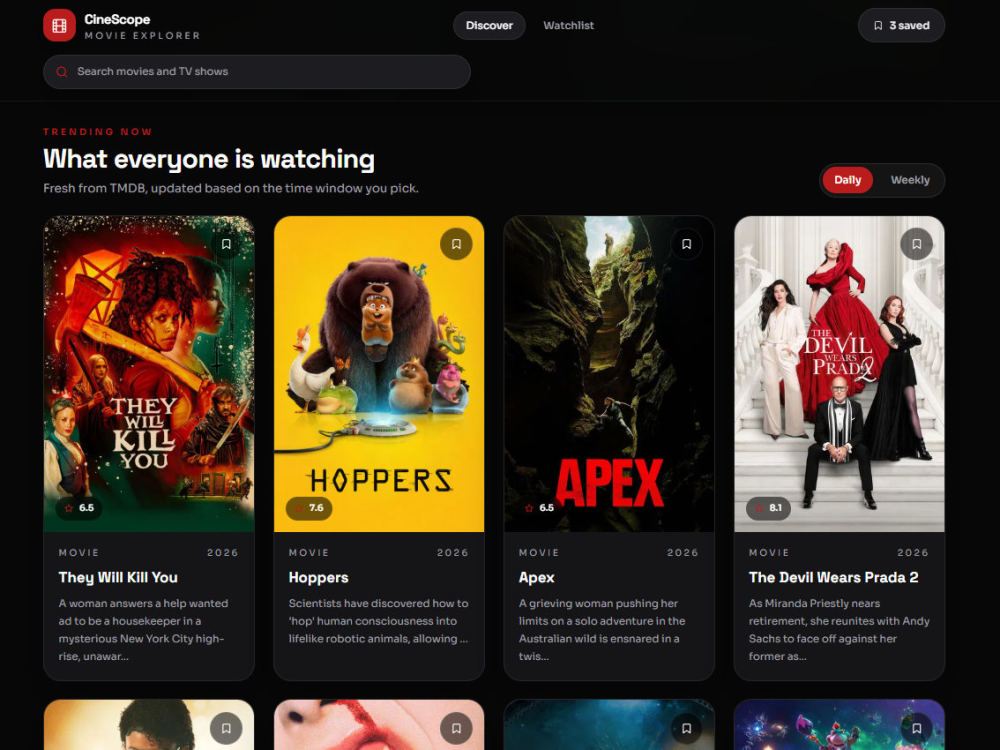Click the 7.6 rating badge on Hoppers
1000x750 pixels.
[x=309, y=508]
